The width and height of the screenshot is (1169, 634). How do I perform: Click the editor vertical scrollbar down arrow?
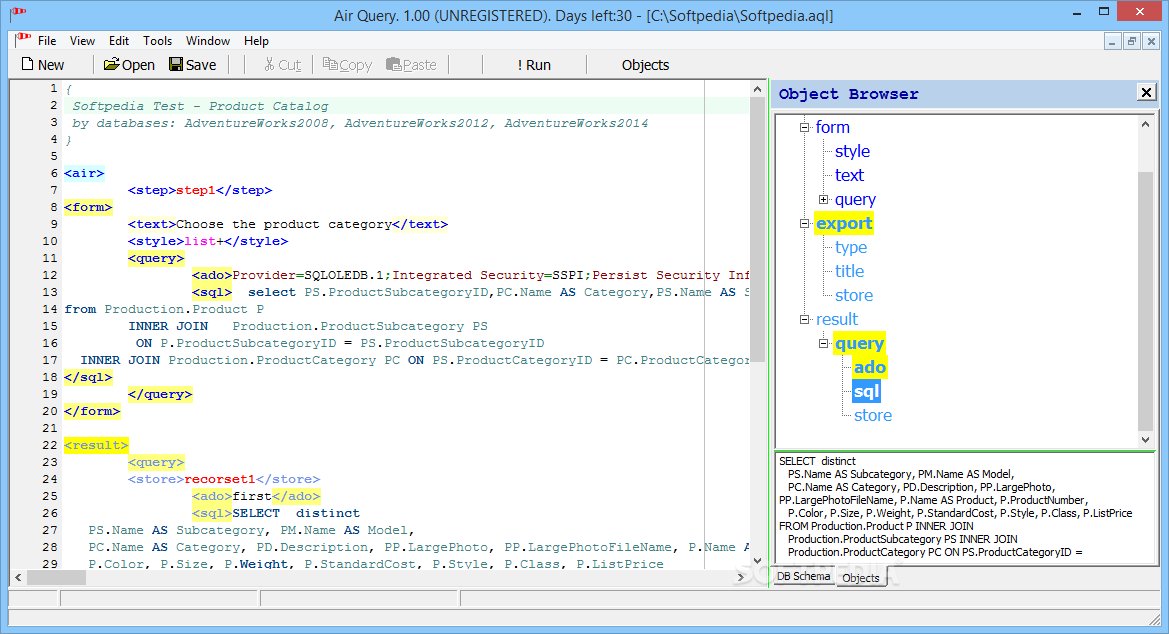point(757,561)
